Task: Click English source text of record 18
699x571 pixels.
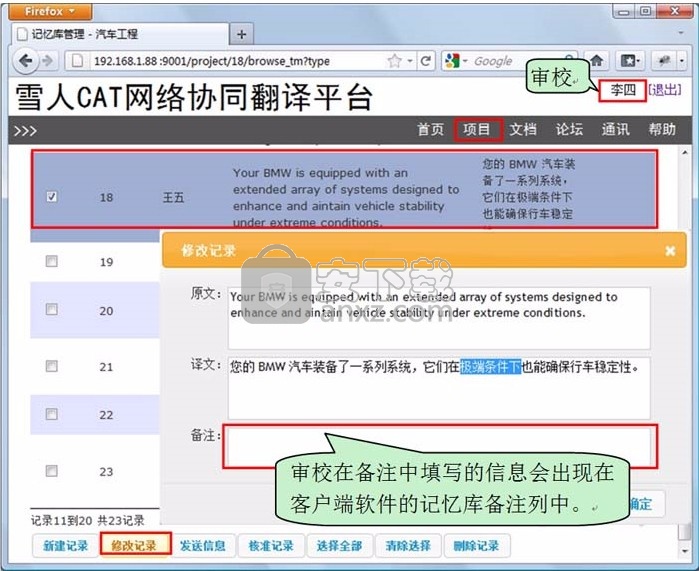Action: [x=346, y=197]
